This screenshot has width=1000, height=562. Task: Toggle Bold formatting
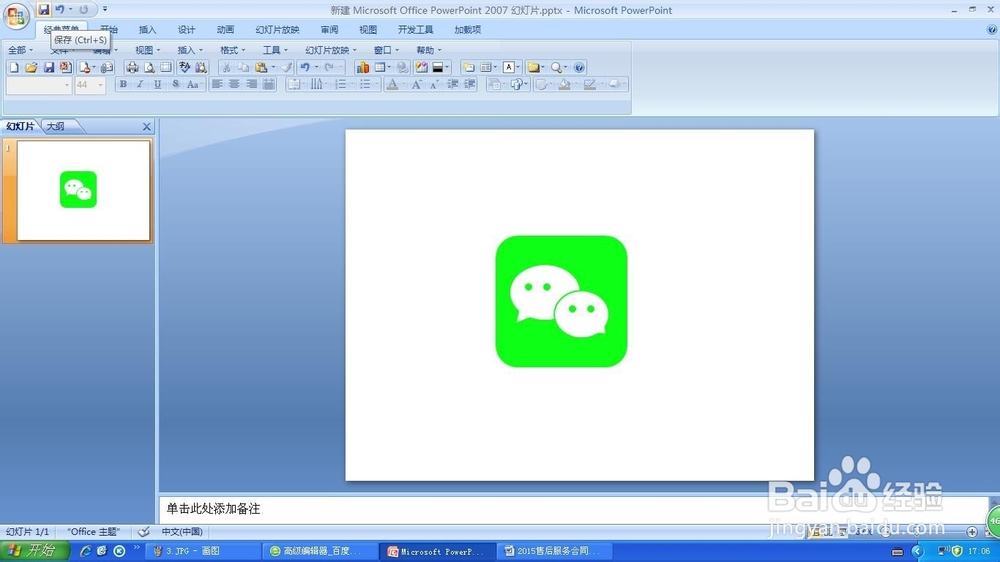[123, 84]
